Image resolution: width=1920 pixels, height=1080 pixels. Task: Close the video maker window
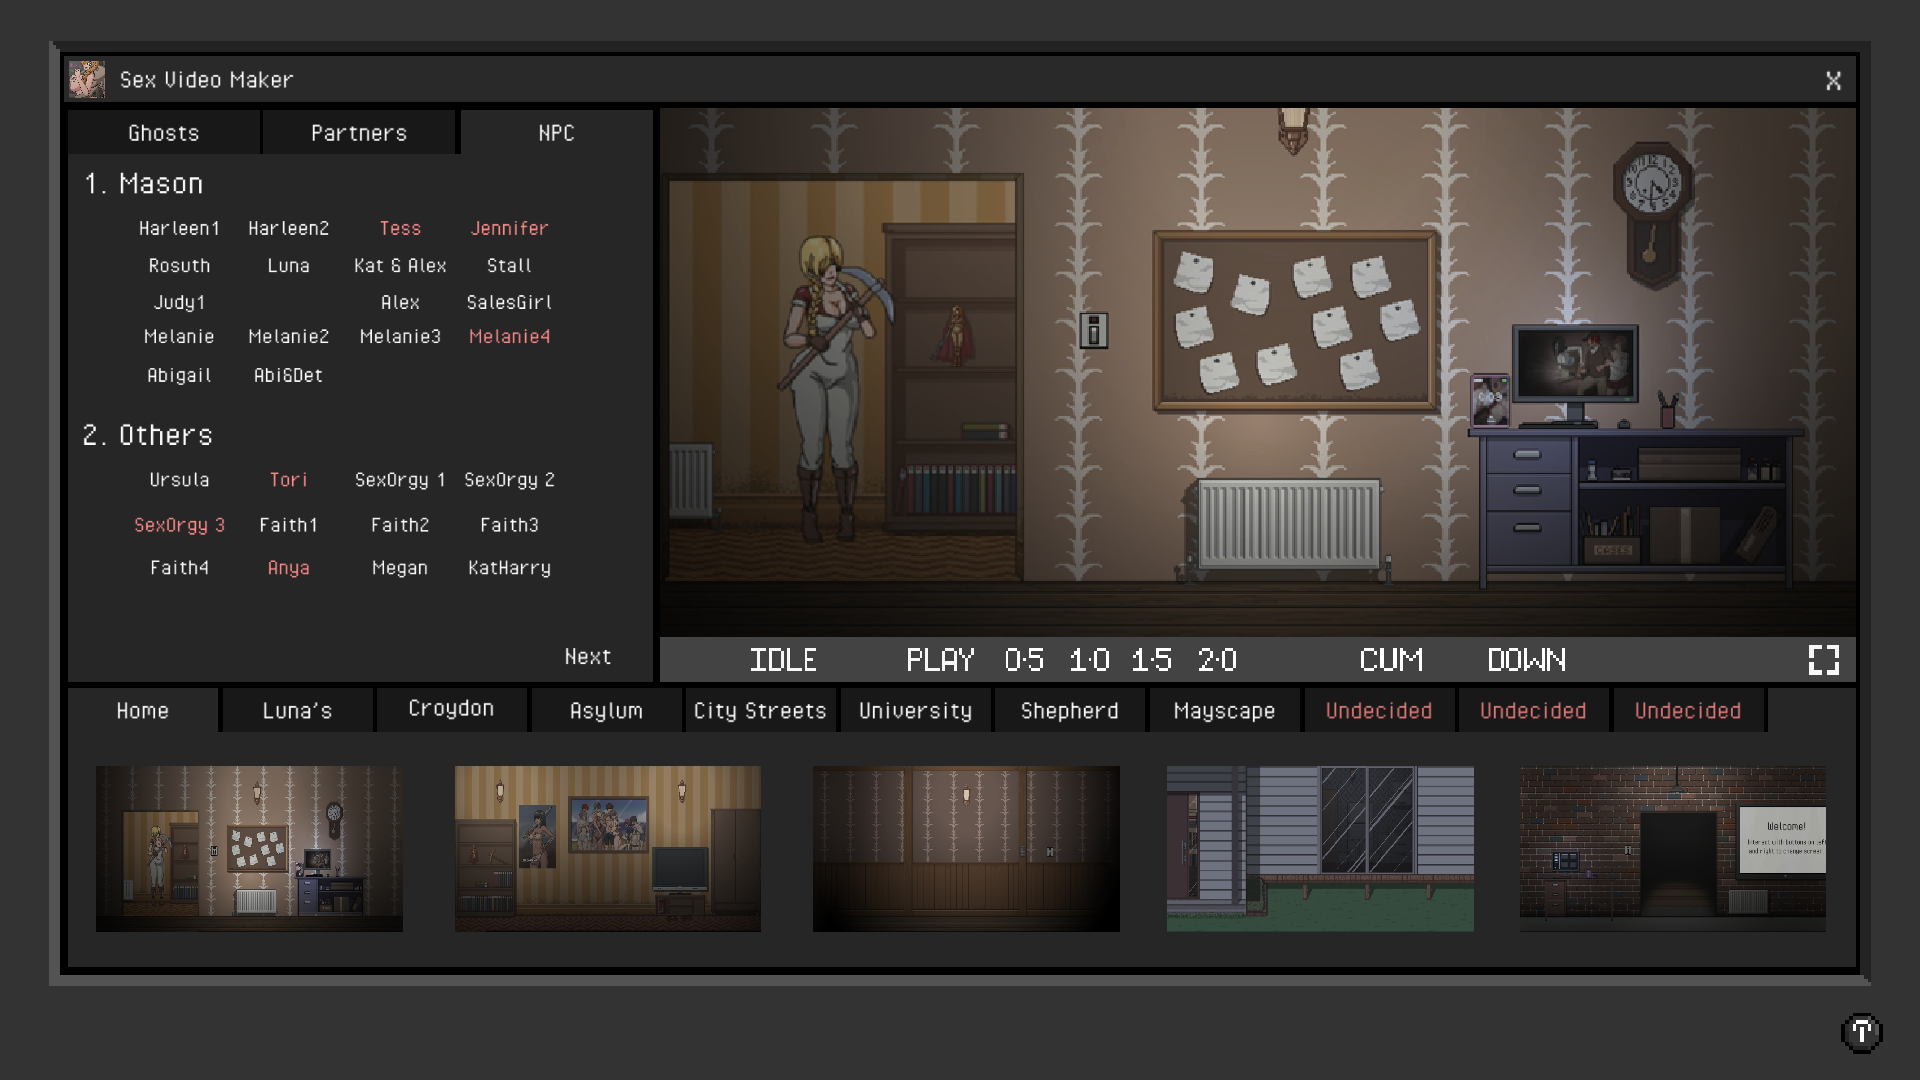pyautogui.click(x=1833, y=81)
